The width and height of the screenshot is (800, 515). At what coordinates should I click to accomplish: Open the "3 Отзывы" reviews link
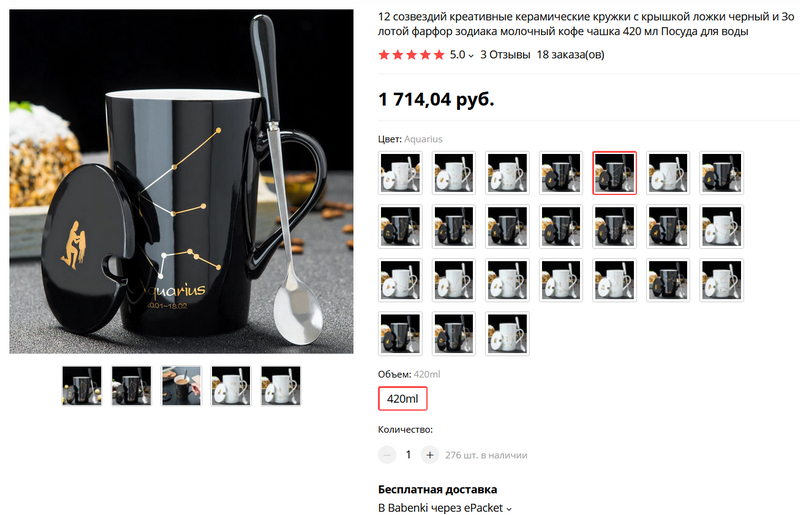pyautogui.click(x=505, y=55)
